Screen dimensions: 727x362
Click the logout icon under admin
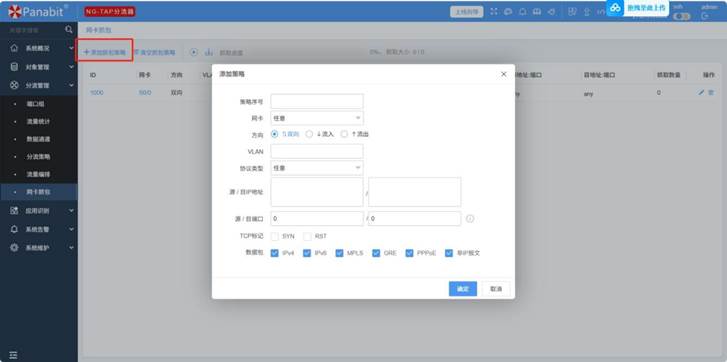coord(705,16)
